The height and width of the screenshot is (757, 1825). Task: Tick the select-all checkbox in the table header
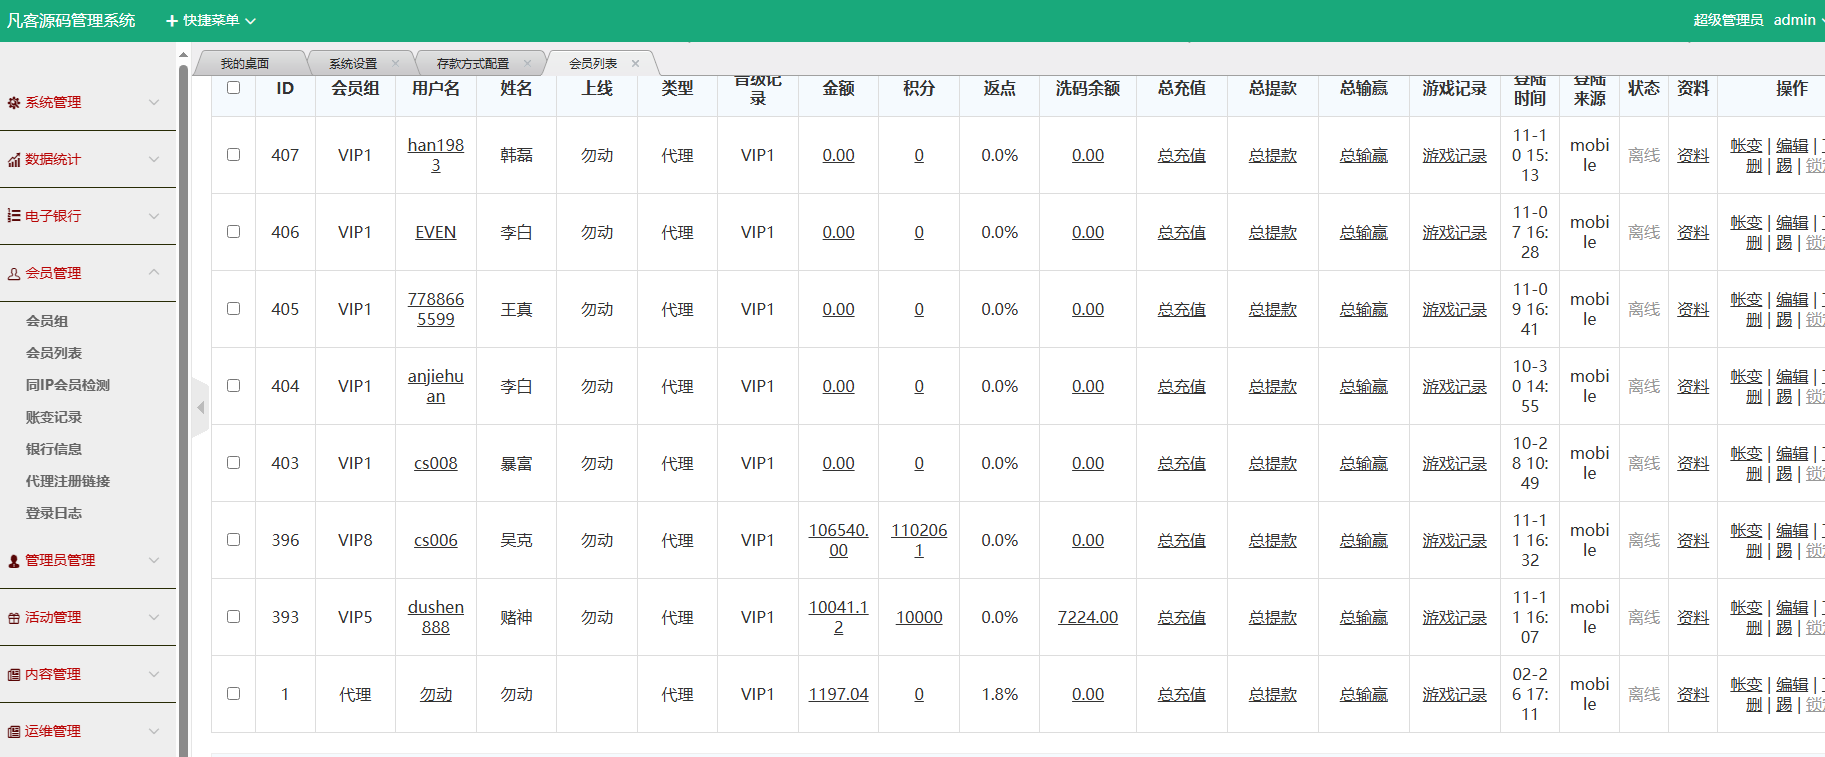tap(233, 88)
